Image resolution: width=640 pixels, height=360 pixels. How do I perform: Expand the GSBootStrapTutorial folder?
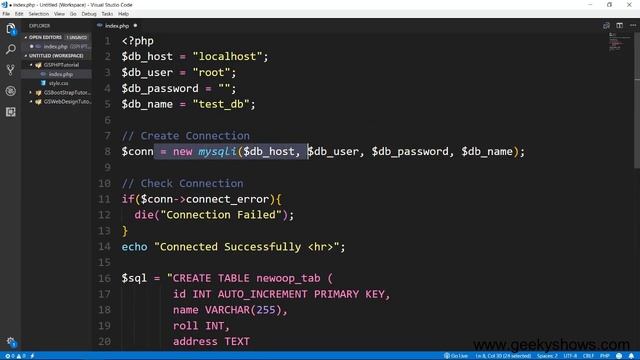pos(31,93)
